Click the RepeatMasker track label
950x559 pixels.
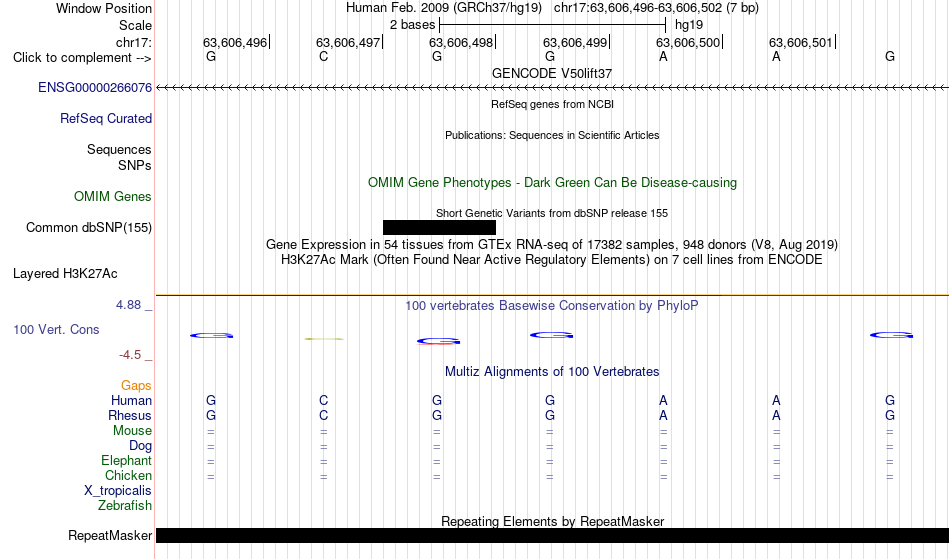click(110, 535)
